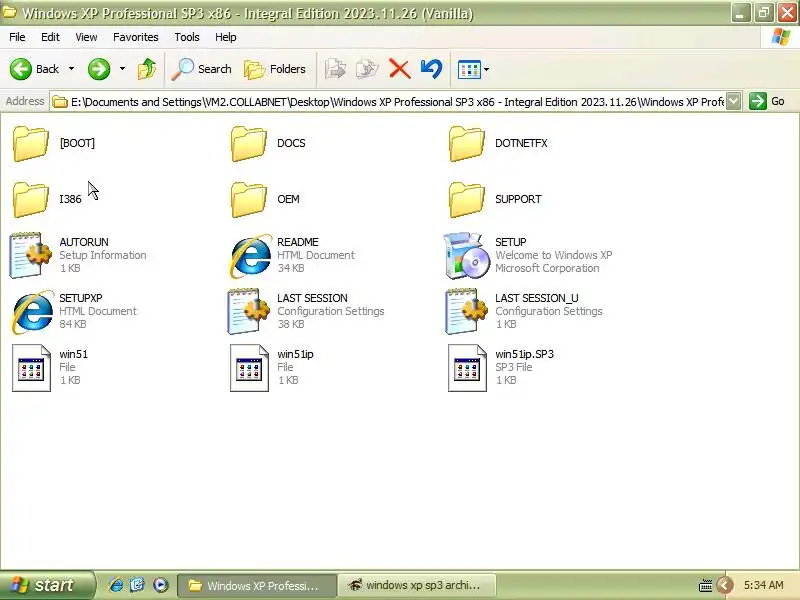This screenshot has height=600, width=800.
Task: Click the keyboard icon in system tray
Action: [706, 586]
